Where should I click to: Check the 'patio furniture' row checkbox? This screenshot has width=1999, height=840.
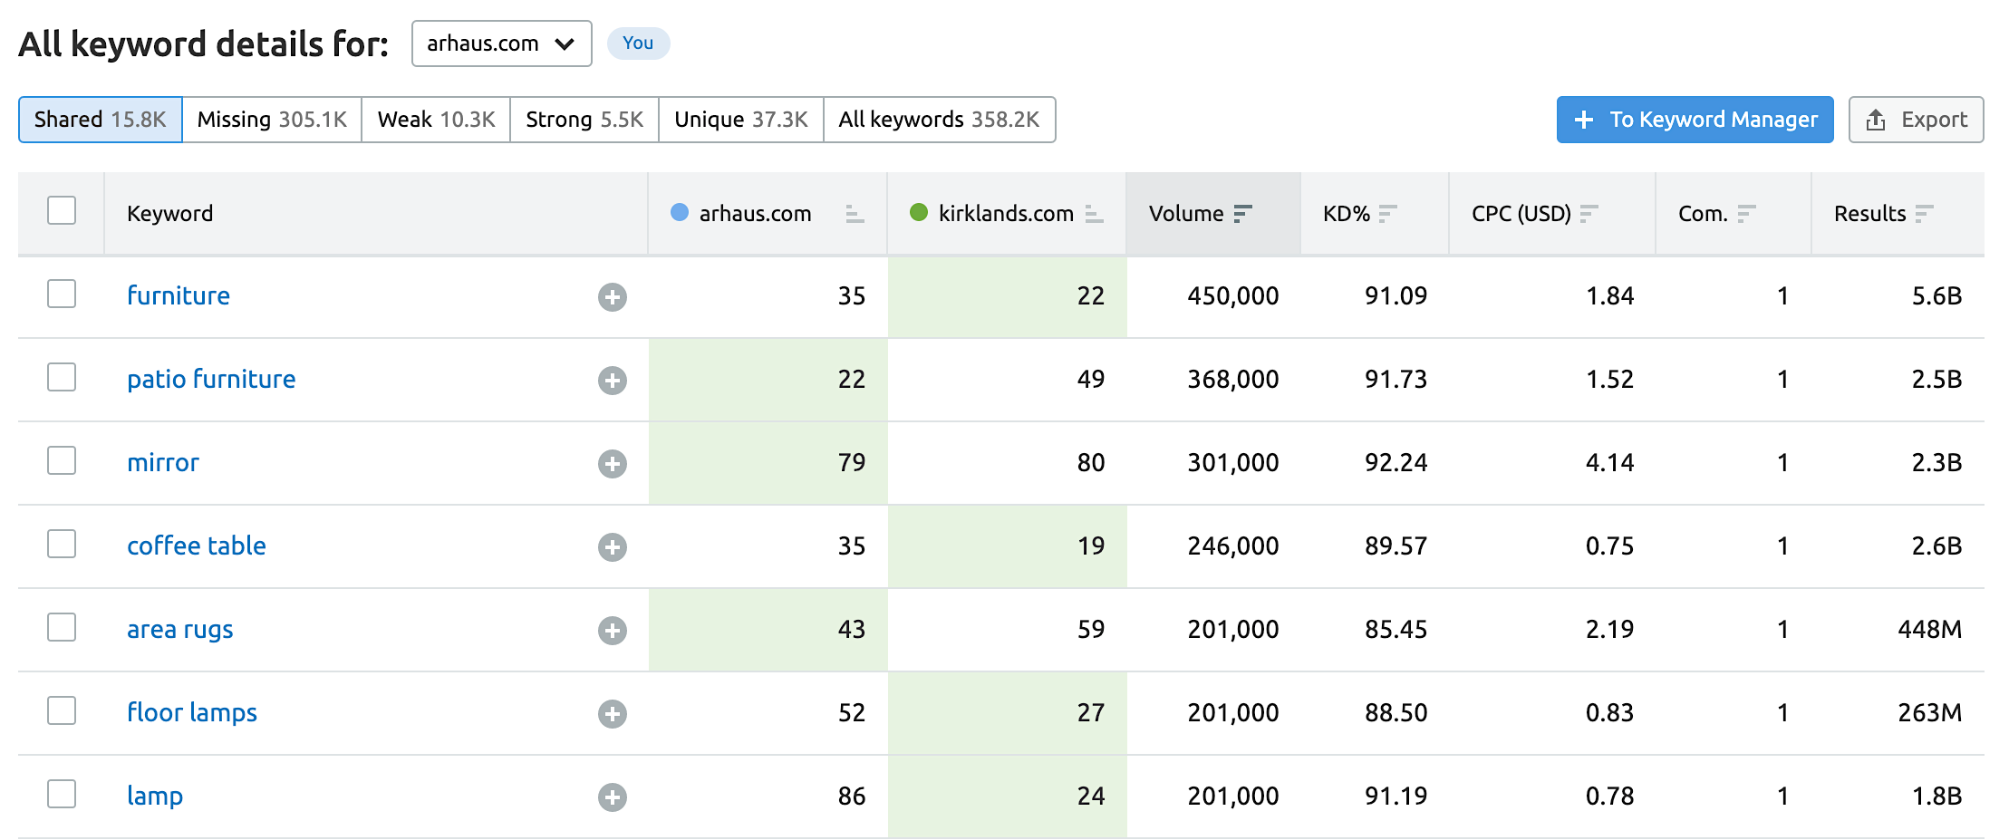(x=62, y=377)
